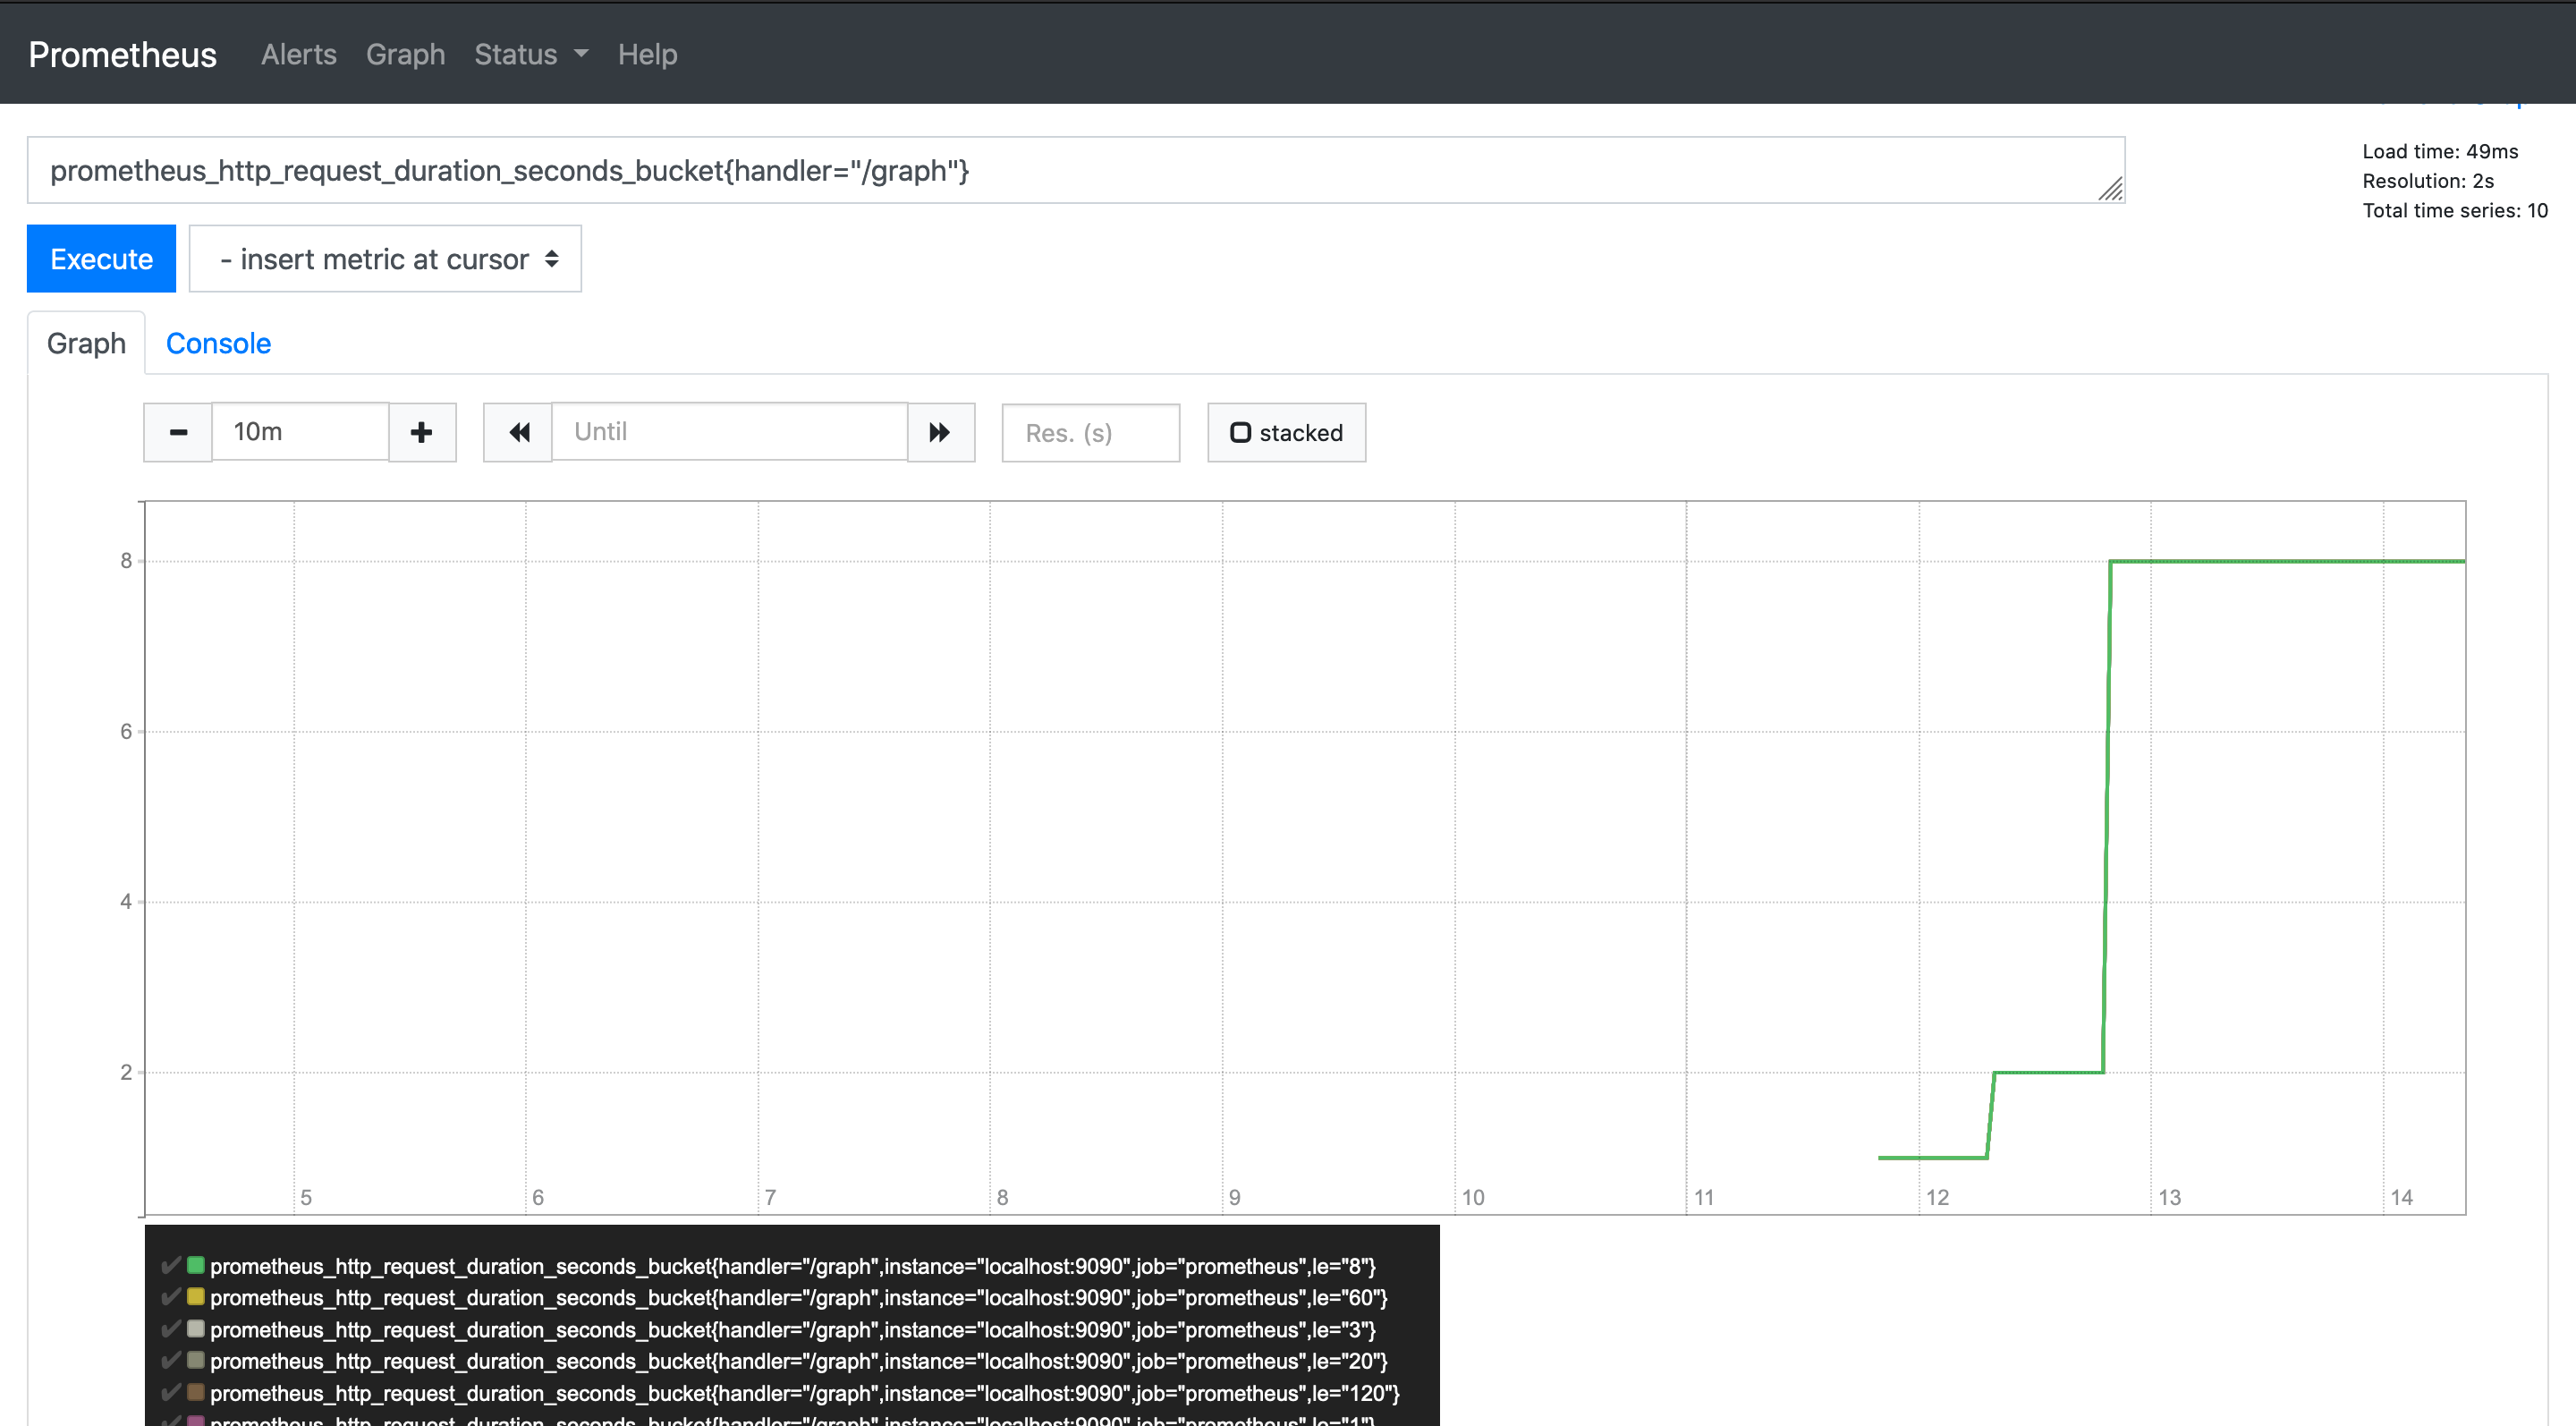This screenshot has width=2576, height=1426.
Task: Click the Res. (s) resolution field
Action: click(x=1090, y=432)
